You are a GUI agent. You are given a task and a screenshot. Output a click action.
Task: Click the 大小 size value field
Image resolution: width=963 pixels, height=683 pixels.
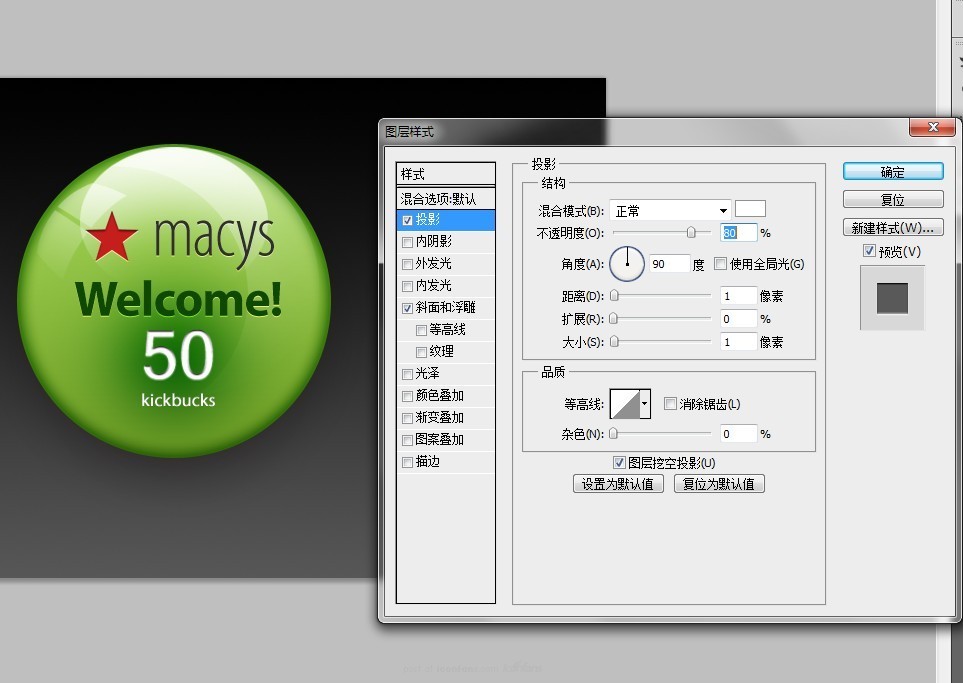(x=738, y=342)
